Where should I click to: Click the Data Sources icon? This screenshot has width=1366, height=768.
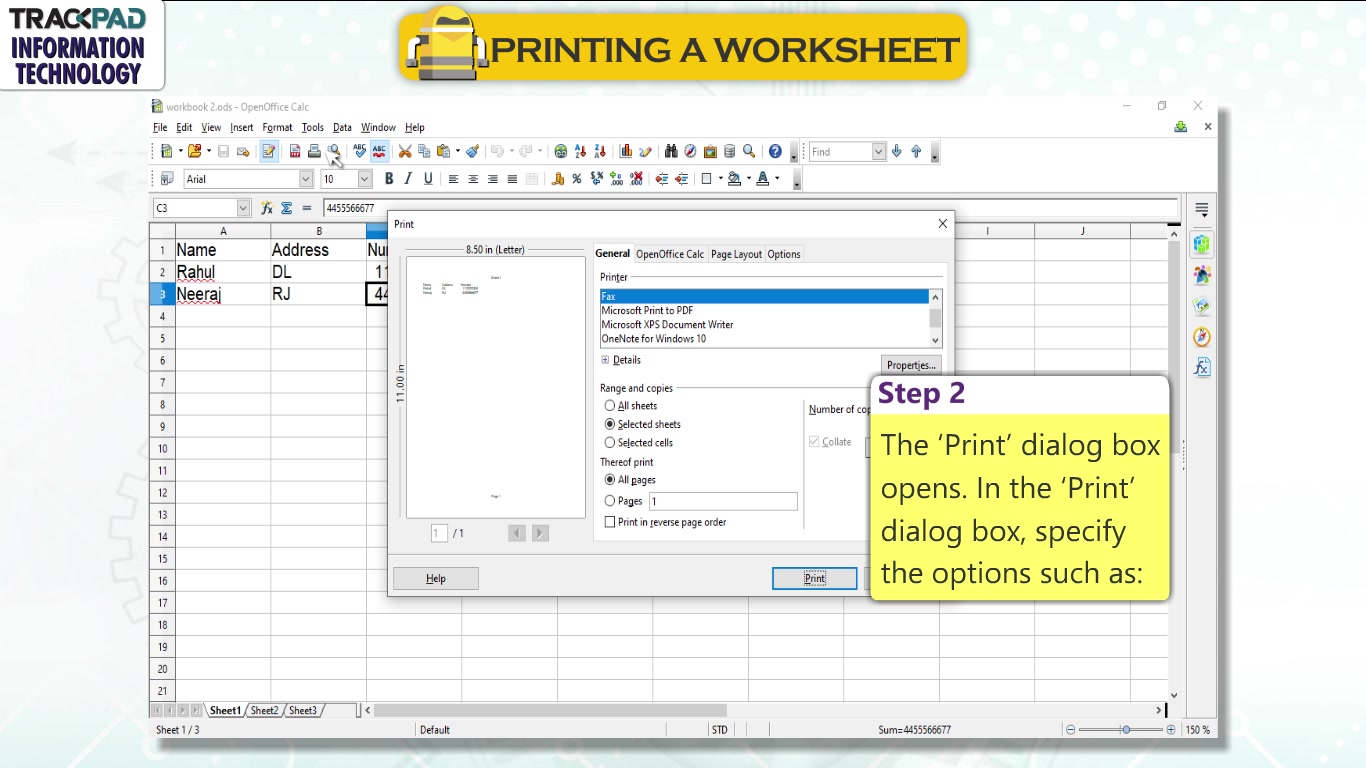[x=729, y=151]
